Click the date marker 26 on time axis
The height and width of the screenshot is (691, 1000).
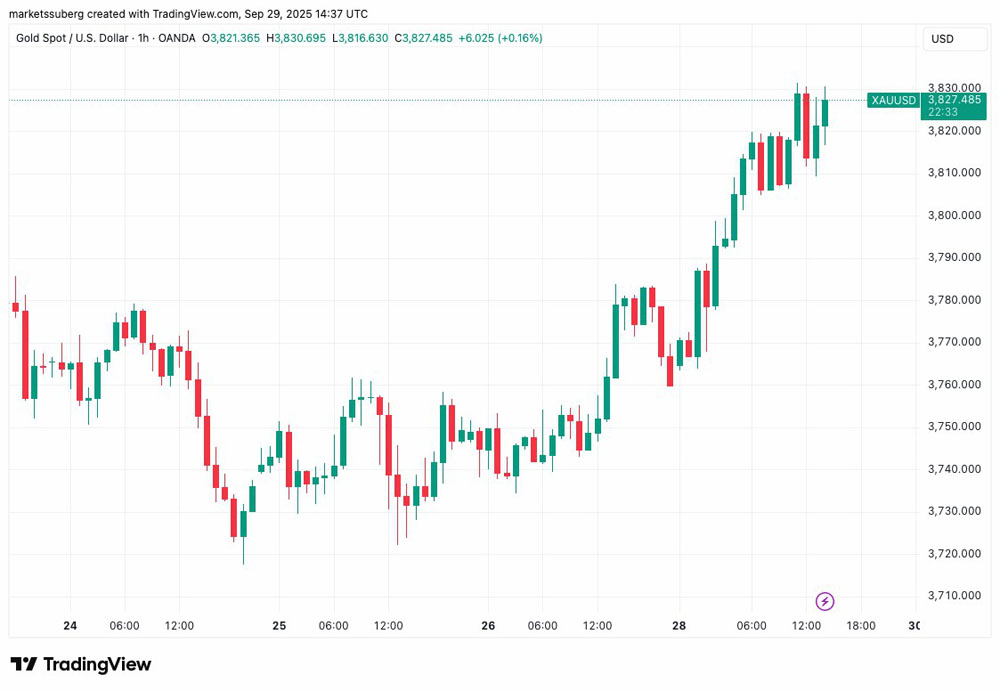(488, 625)
